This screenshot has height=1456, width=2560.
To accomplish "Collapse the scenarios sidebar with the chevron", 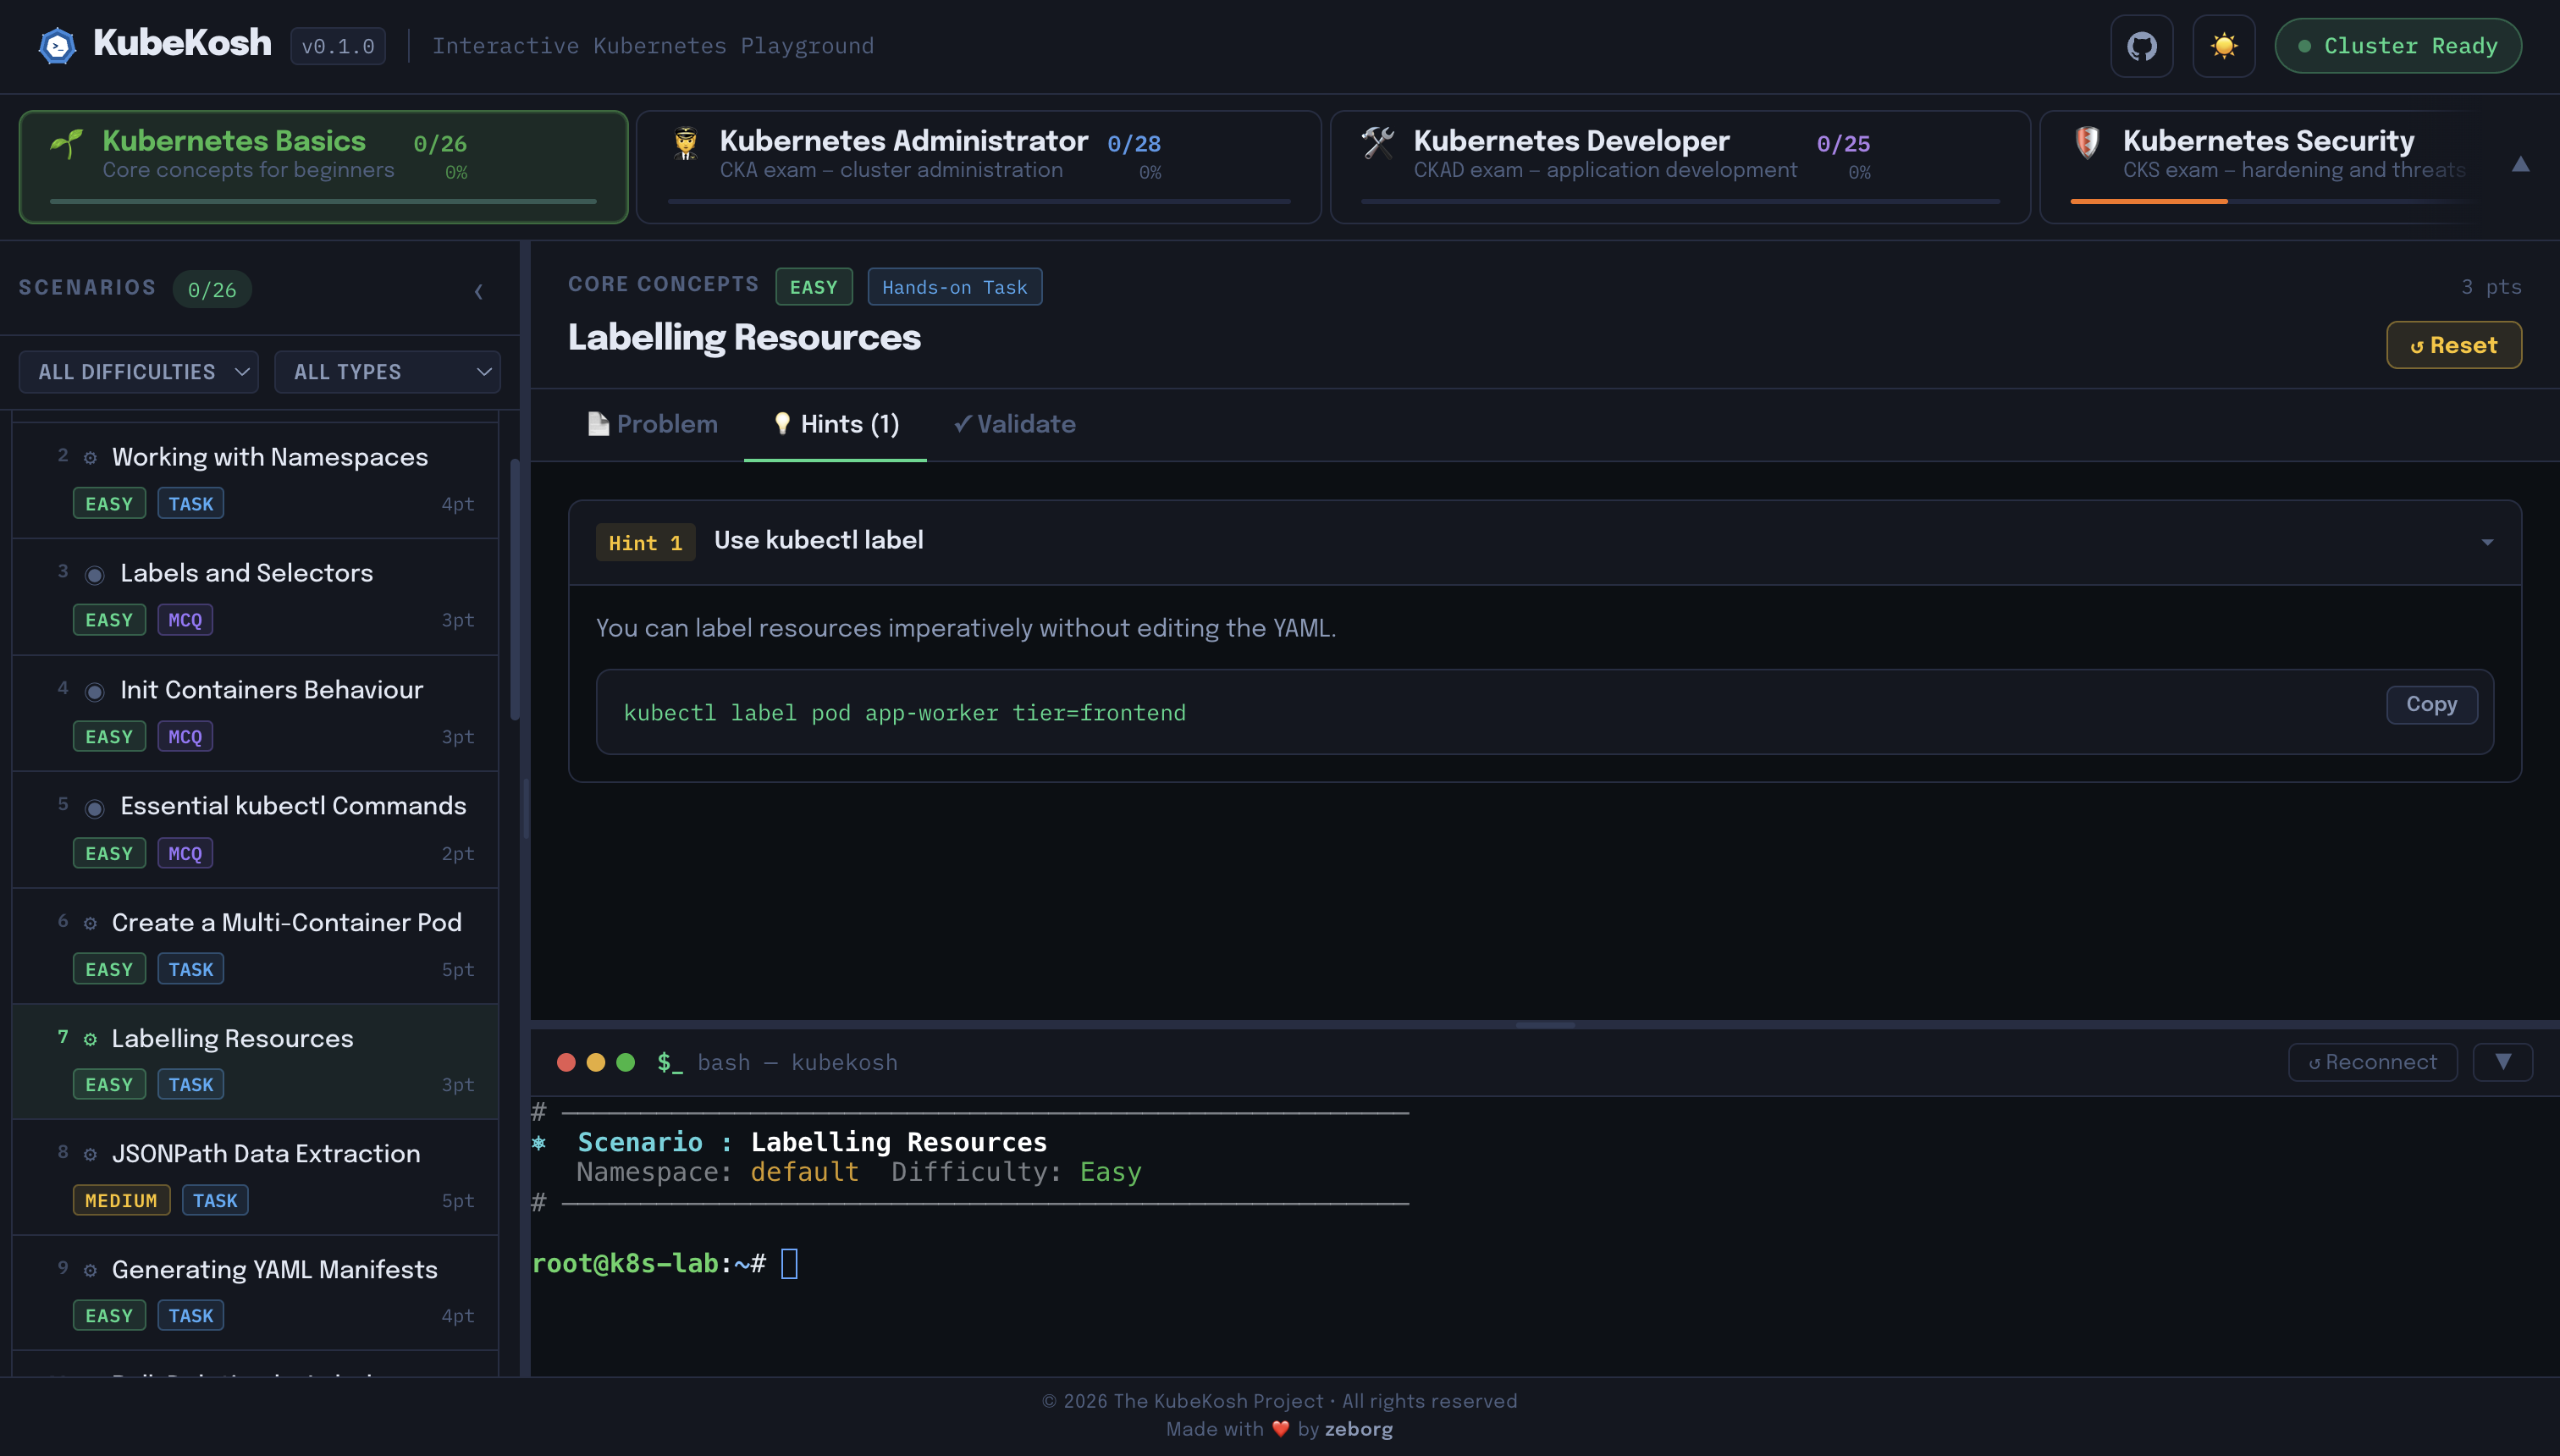I will click(x=478, y=291).
